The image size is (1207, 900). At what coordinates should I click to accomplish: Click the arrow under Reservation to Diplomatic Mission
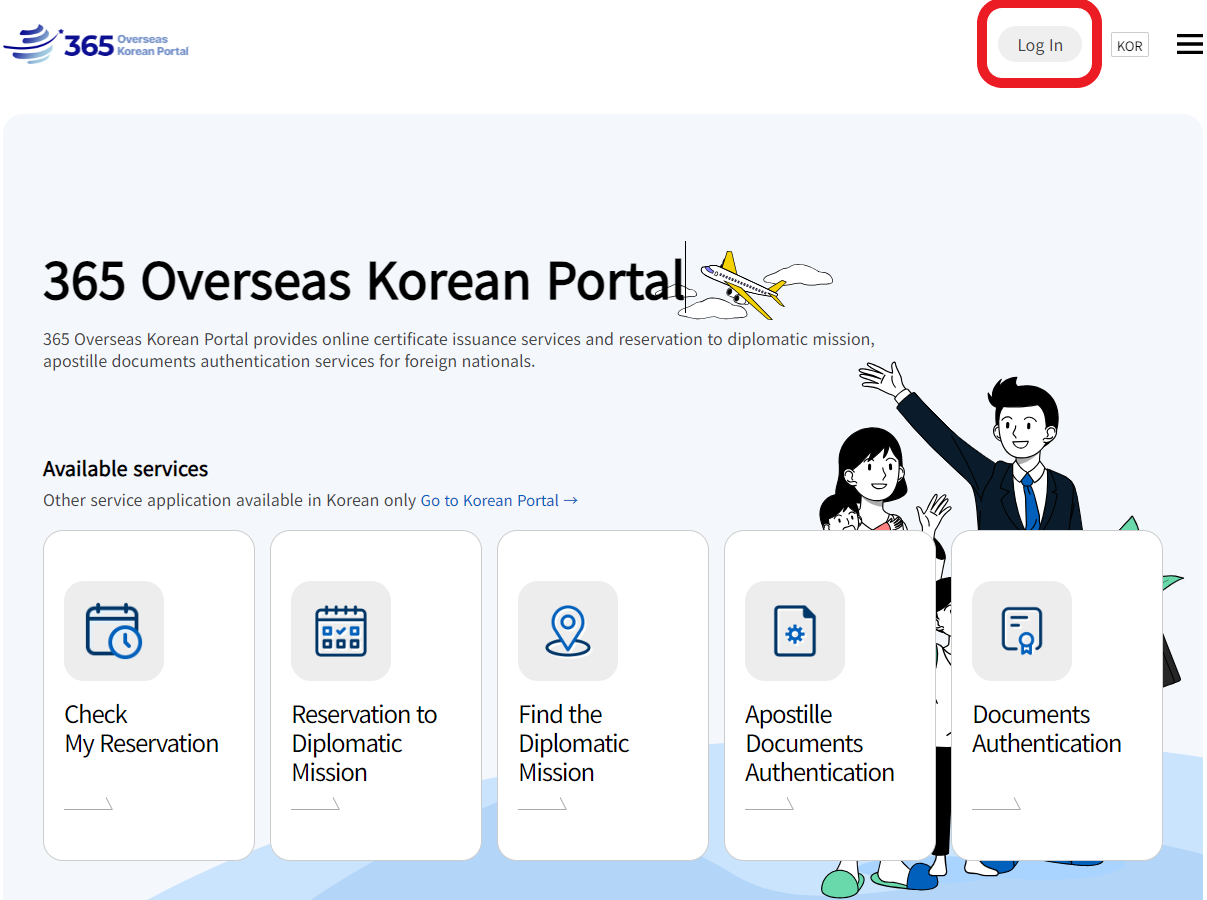tap(316, 804)
